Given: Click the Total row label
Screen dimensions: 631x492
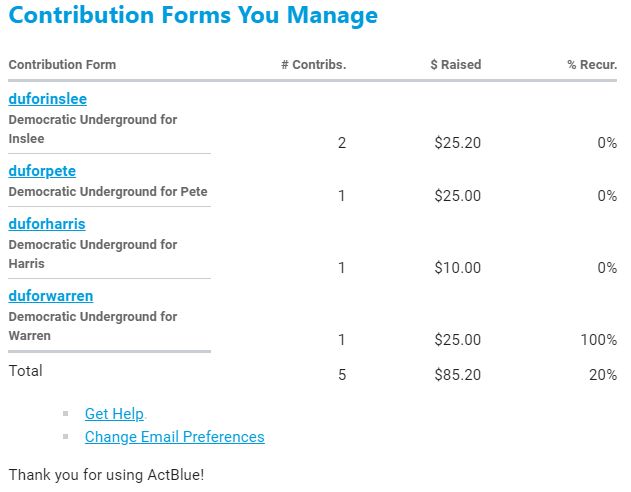Looking at the screenshot, I should coord(26,371).
